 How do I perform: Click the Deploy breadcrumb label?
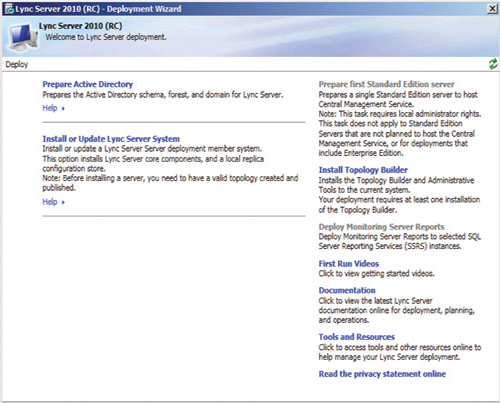pyautogui.click(x=17, y=64)
